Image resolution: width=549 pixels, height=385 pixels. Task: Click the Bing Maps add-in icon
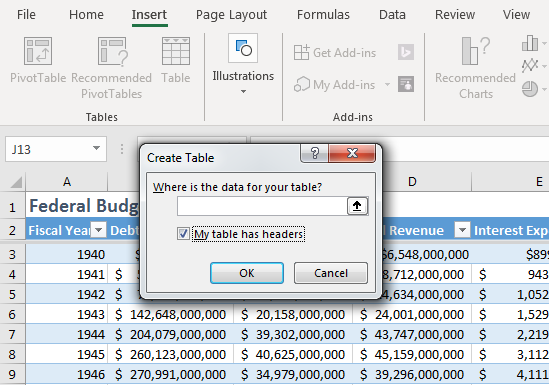(x=406, y=52)
